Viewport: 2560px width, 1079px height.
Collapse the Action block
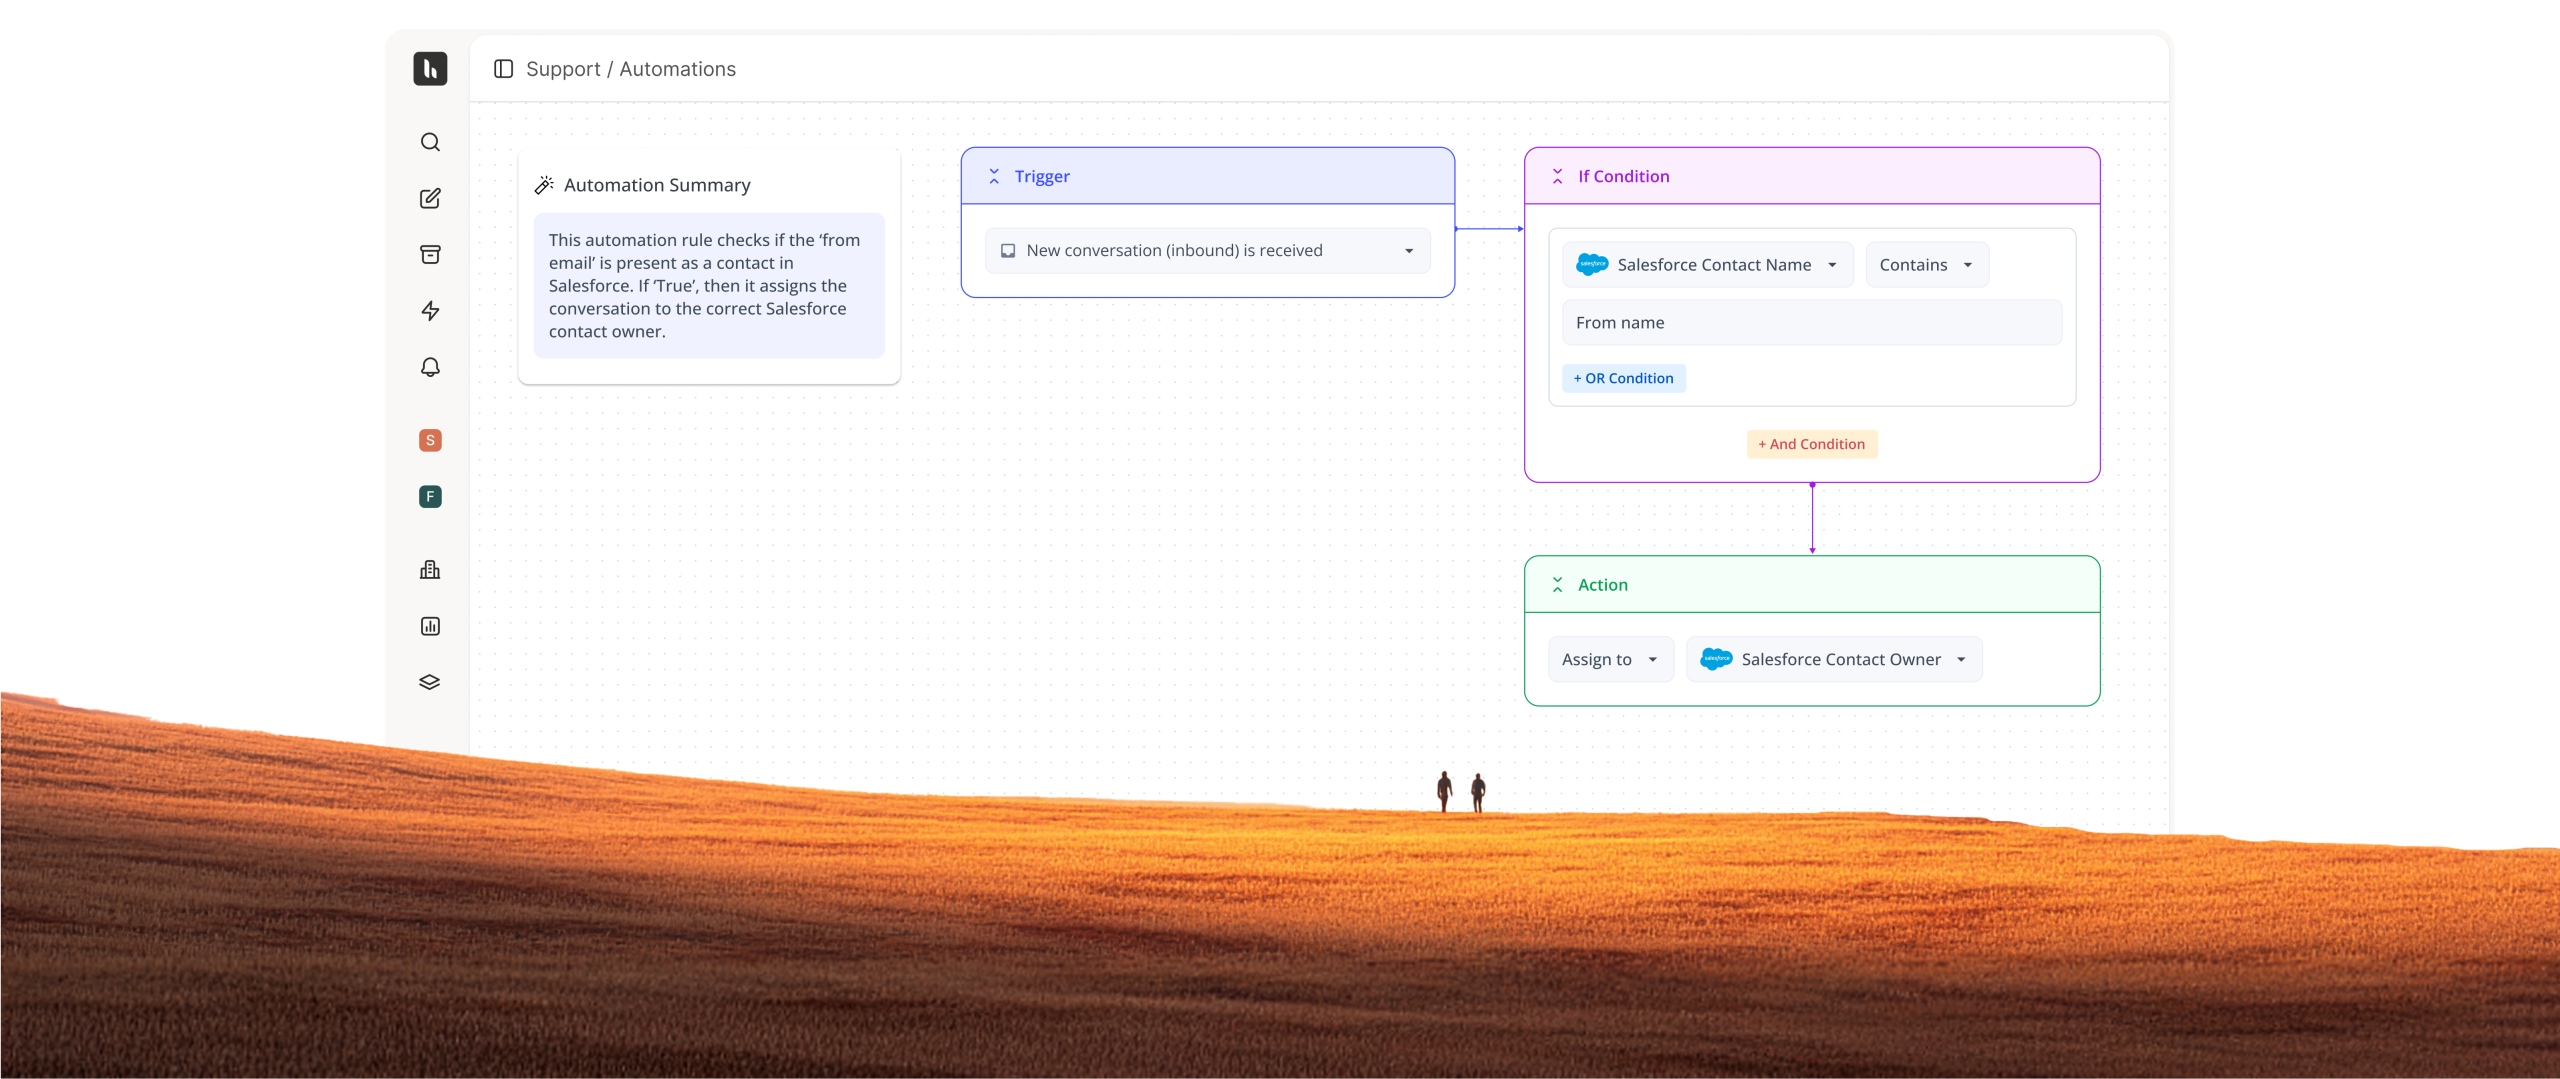tap(1557, 585)
